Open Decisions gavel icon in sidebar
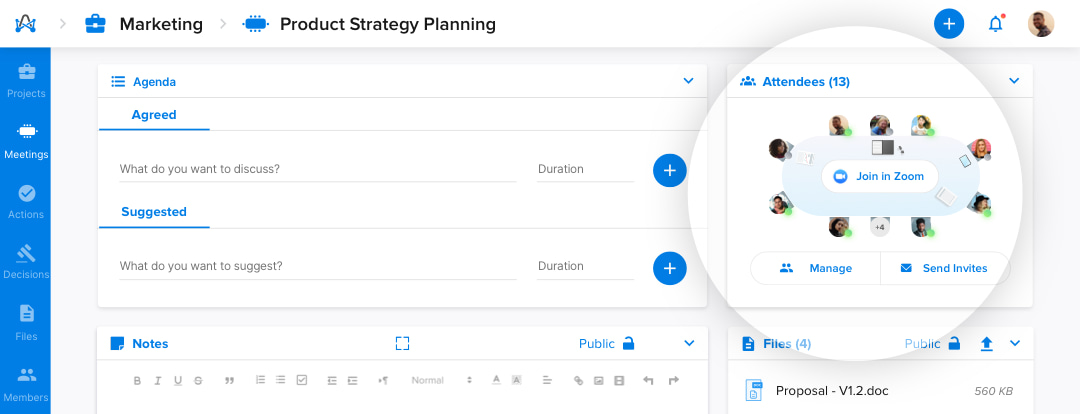Screen dimensions: 1080x414 point(26,253)
